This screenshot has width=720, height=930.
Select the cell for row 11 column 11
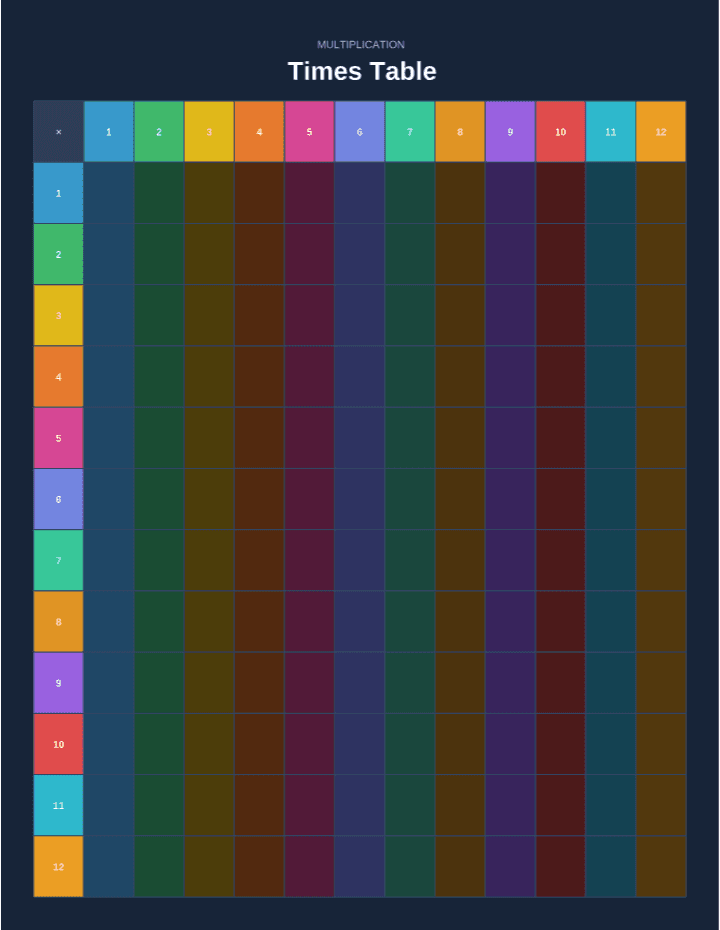coord(611,805)
